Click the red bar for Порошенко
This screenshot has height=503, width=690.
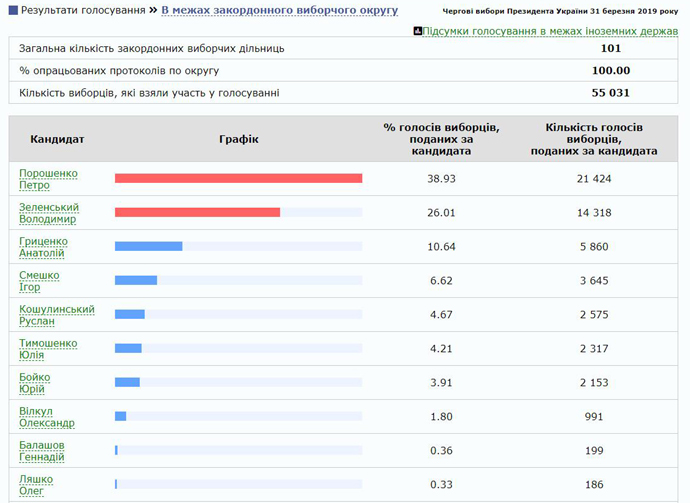[x=238, y=178]
